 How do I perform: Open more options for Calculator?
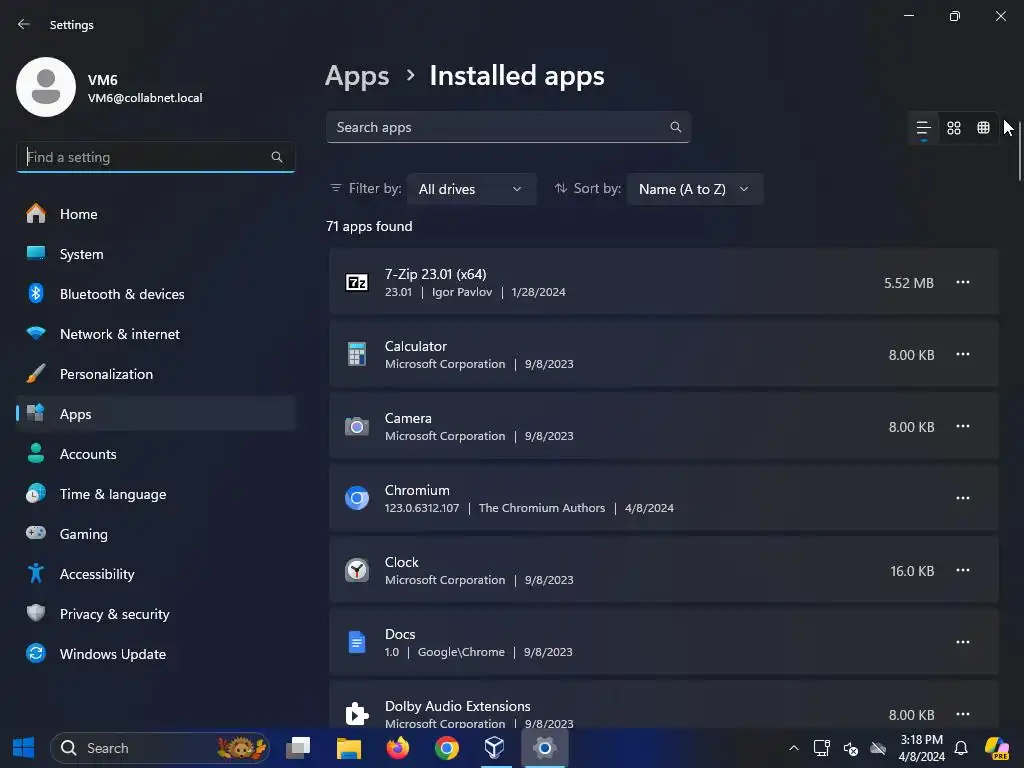point(963,355)
